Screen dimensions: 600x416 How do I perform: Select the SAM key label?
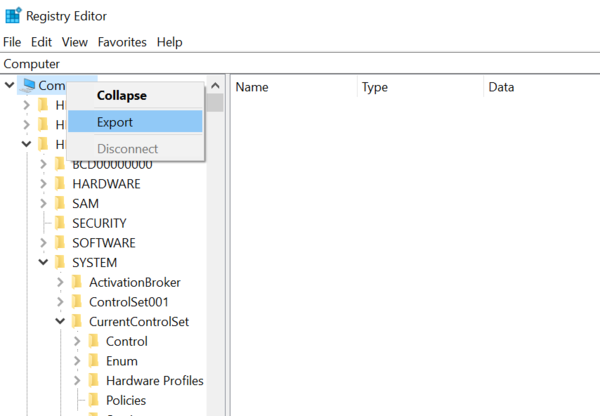point(85,203)
